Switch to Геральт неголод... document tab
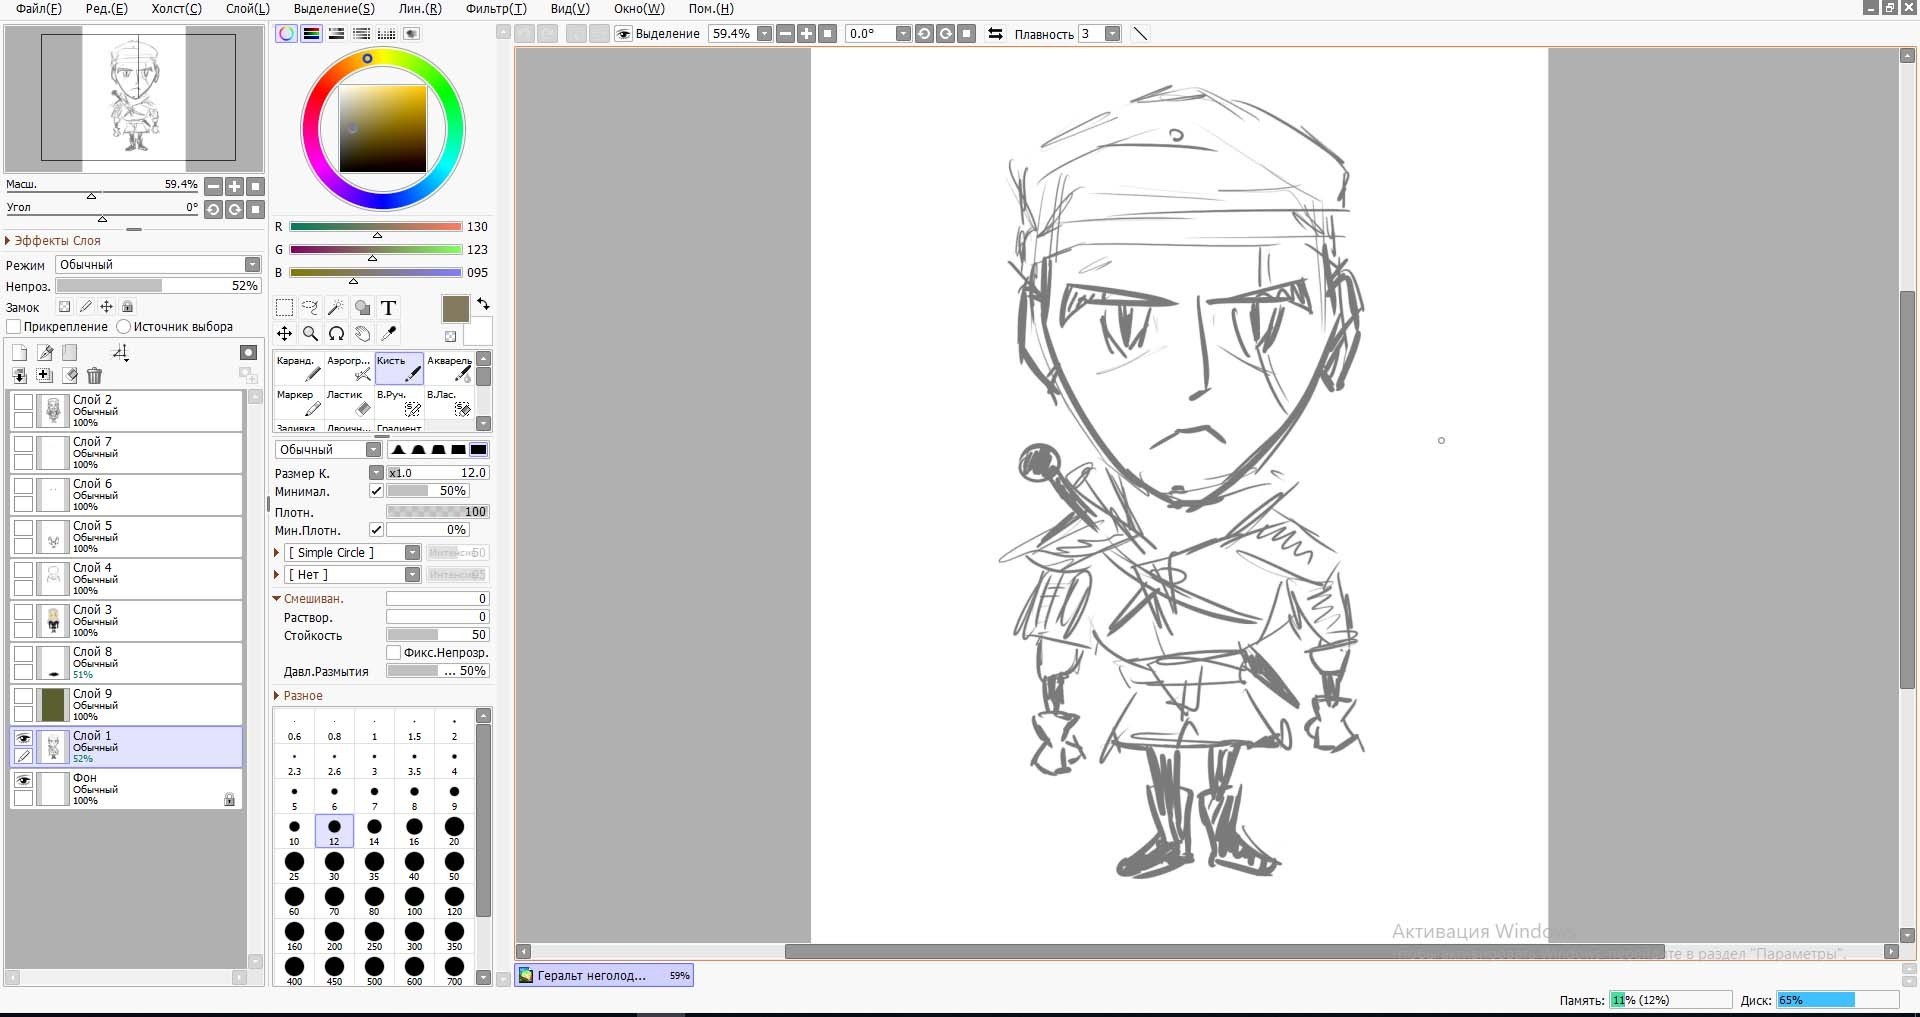1920x1017 pixels. tap(604, 975)
